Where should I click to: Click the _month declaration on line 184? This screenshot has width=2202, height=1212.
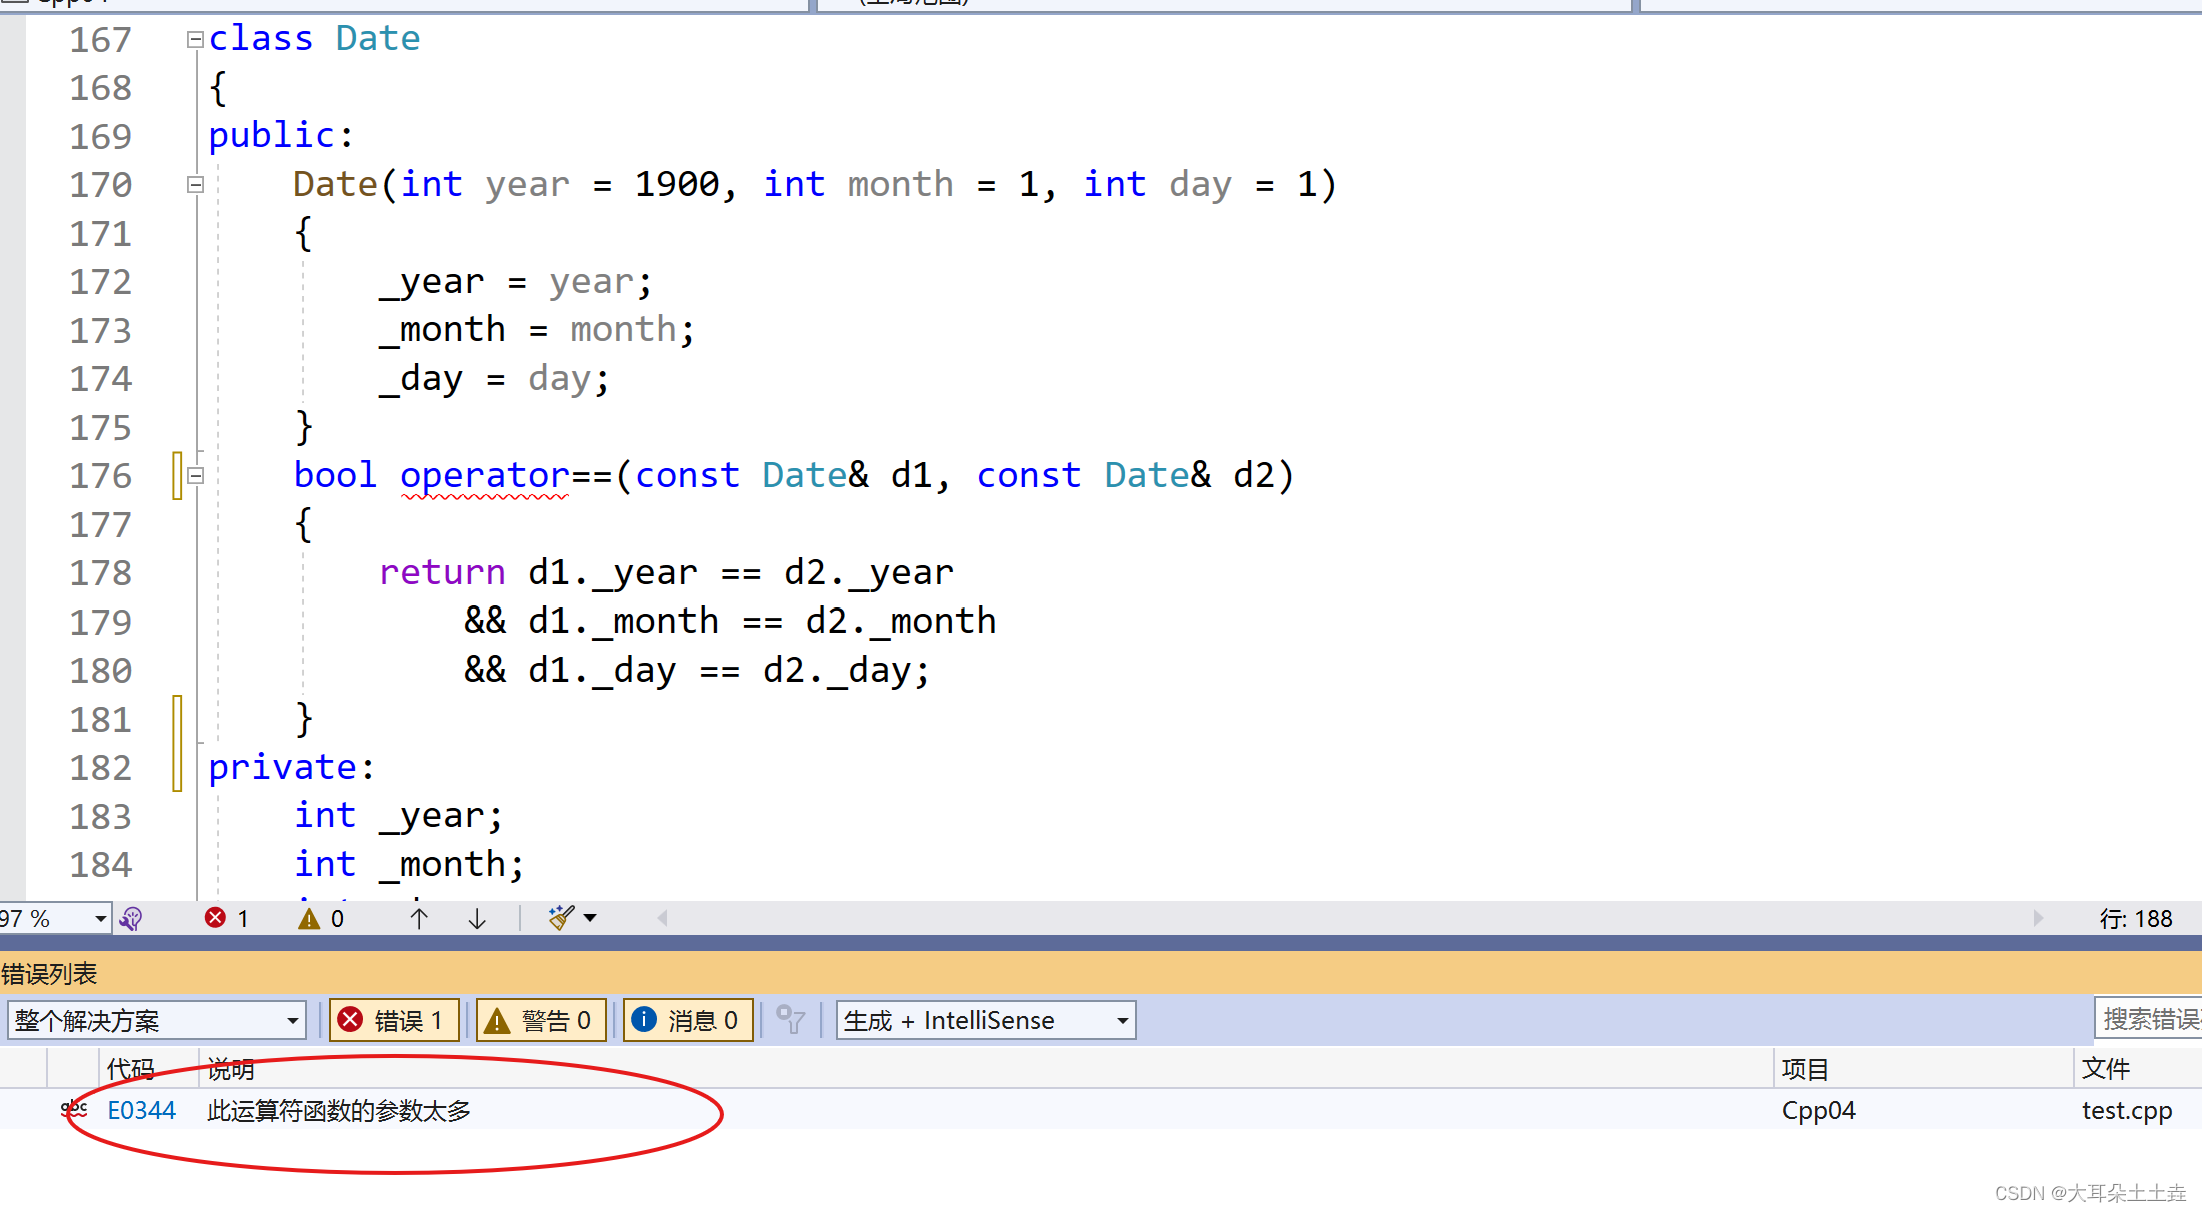coord(451,864)
